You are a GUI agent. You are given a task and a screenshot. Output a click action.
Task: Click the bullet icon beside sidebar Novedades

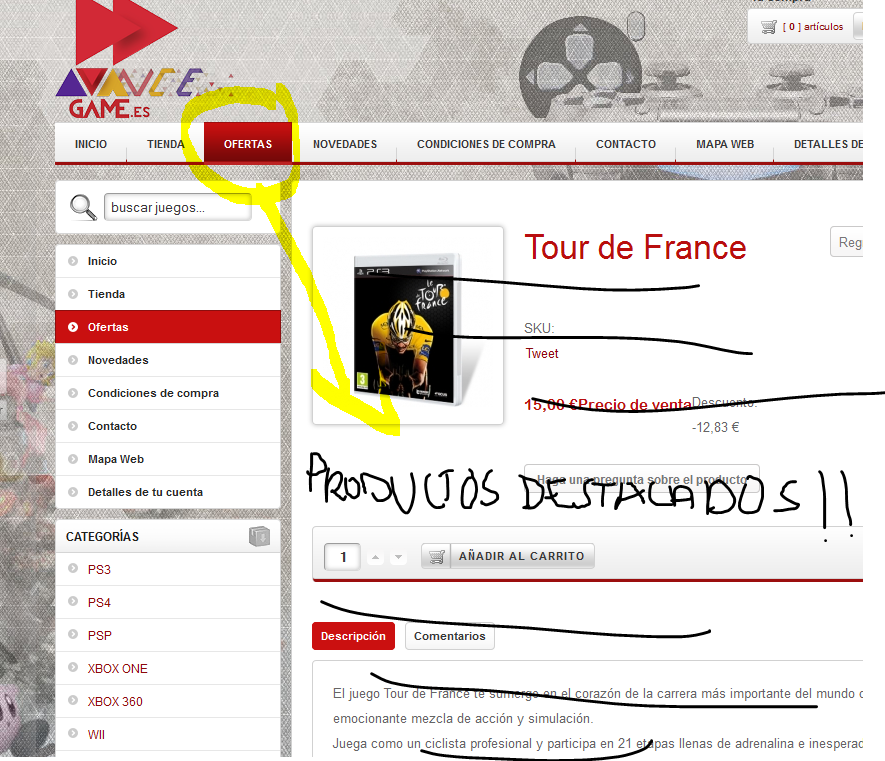pyautogui.click(x=73, y=360)
